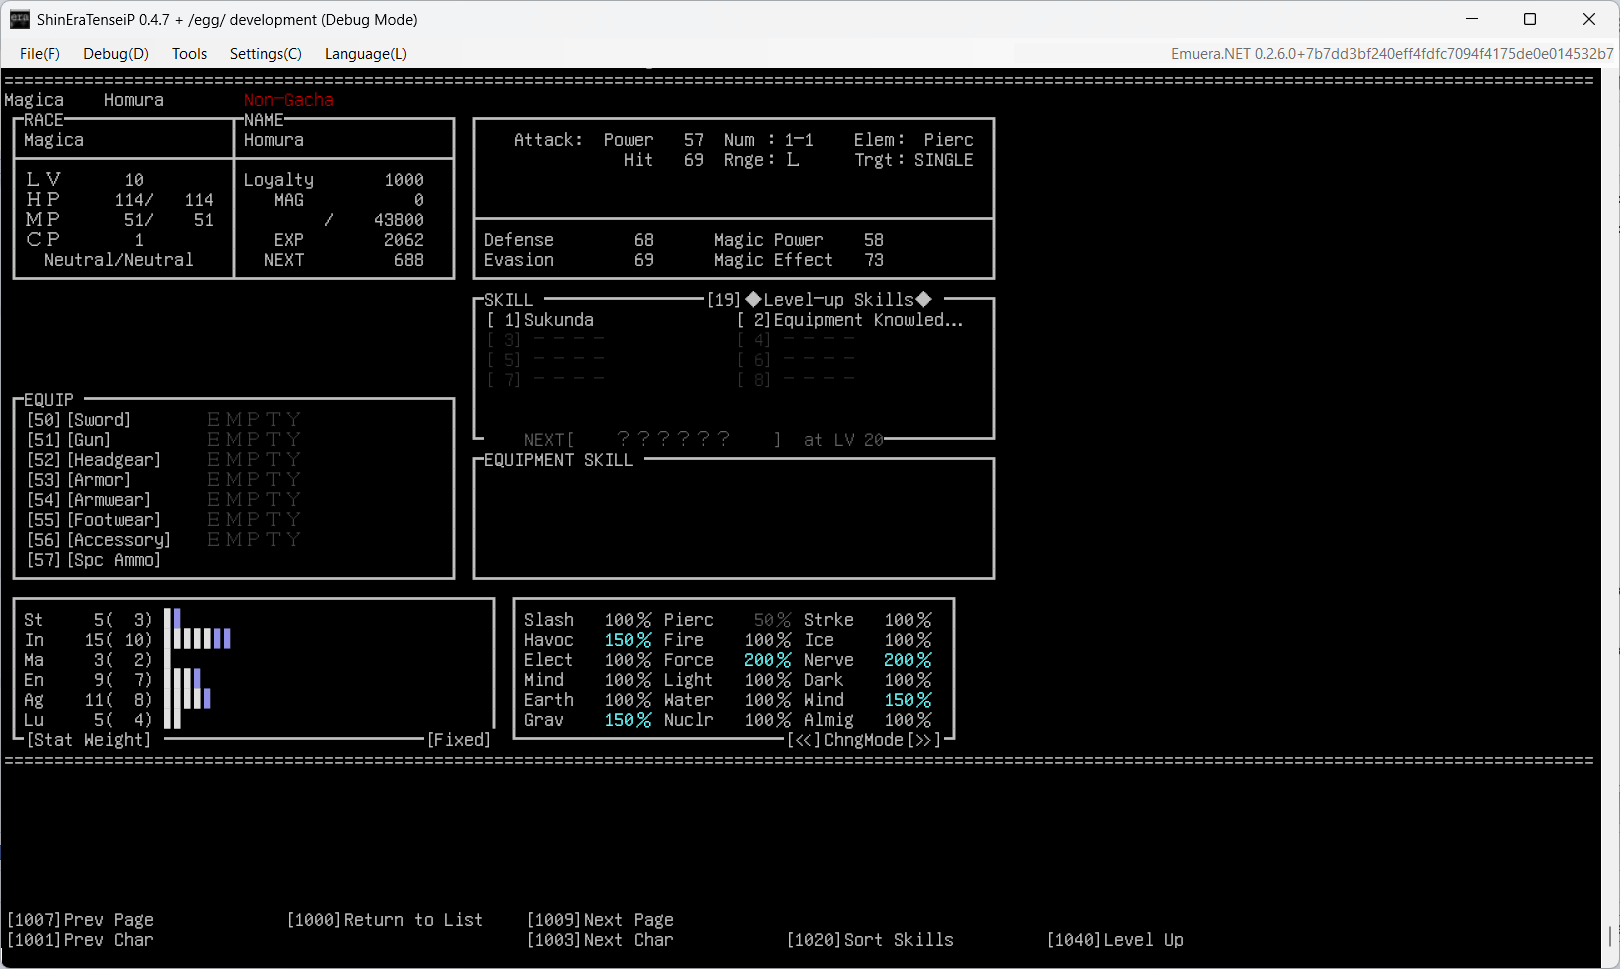Open the Language(L) menu
Screen dimensions: 1620x969
366,54
